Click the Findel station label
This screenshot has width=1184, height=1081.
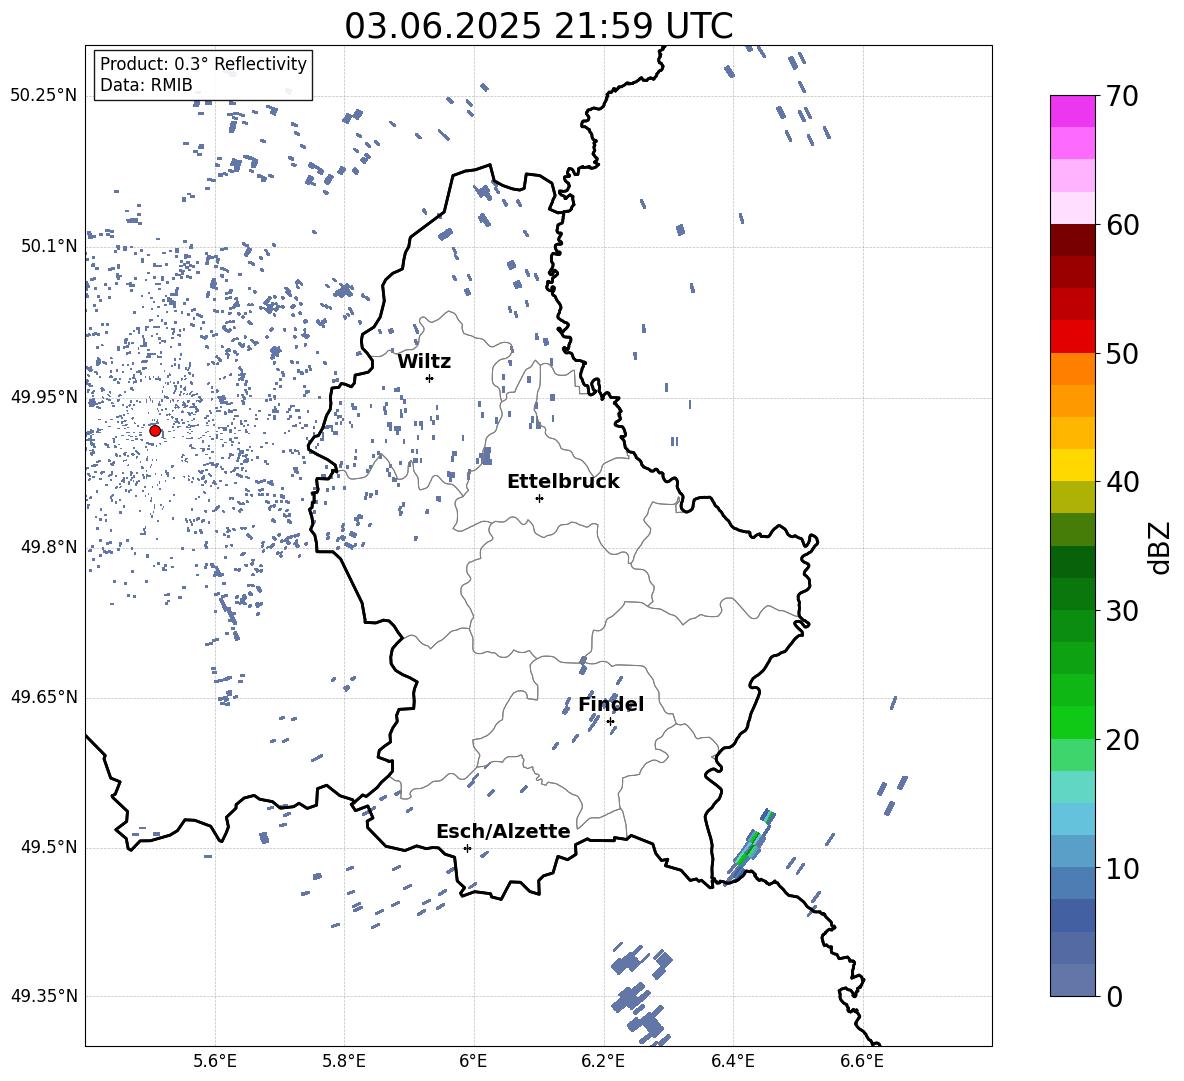[x=611, y=705]
